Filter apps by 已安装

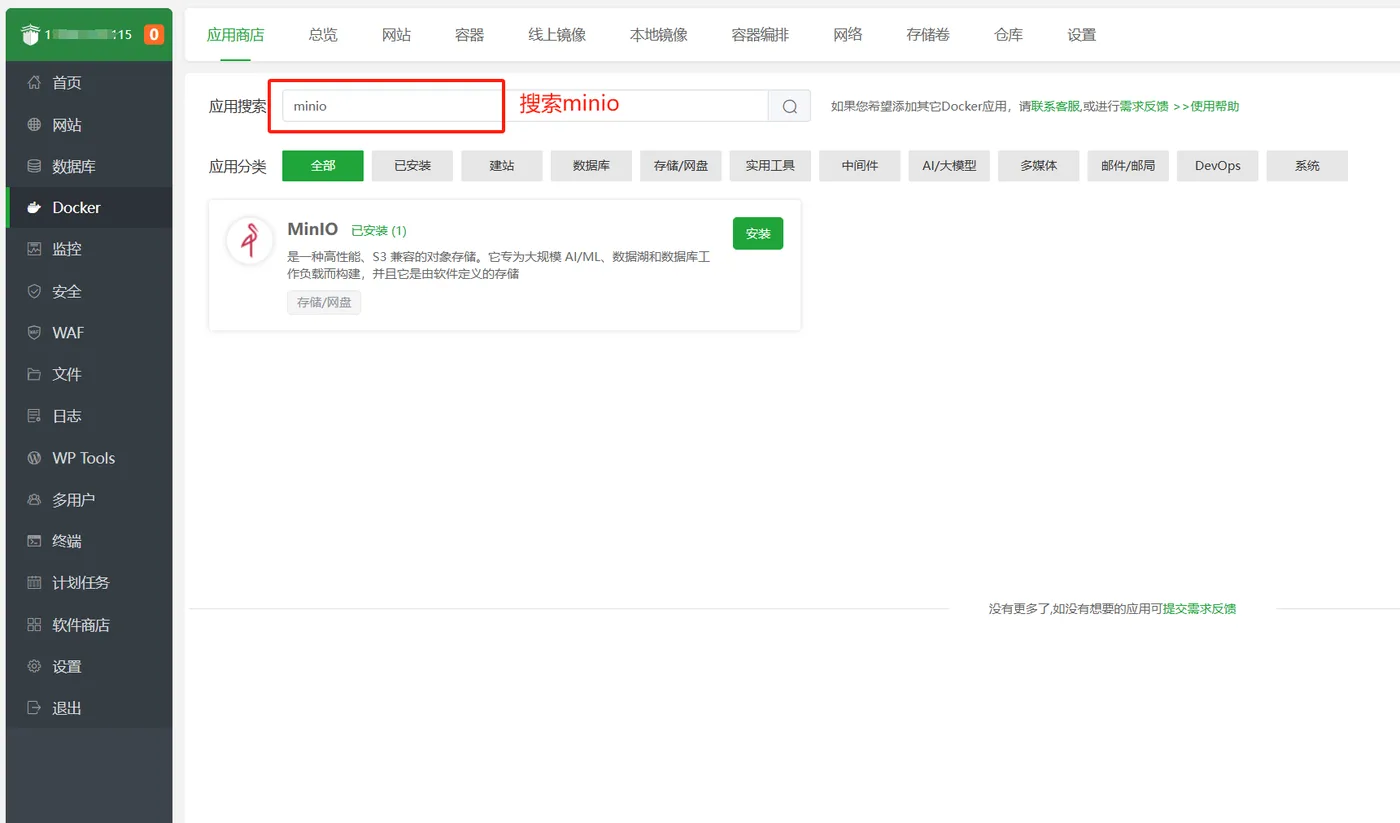coord(412,166)
